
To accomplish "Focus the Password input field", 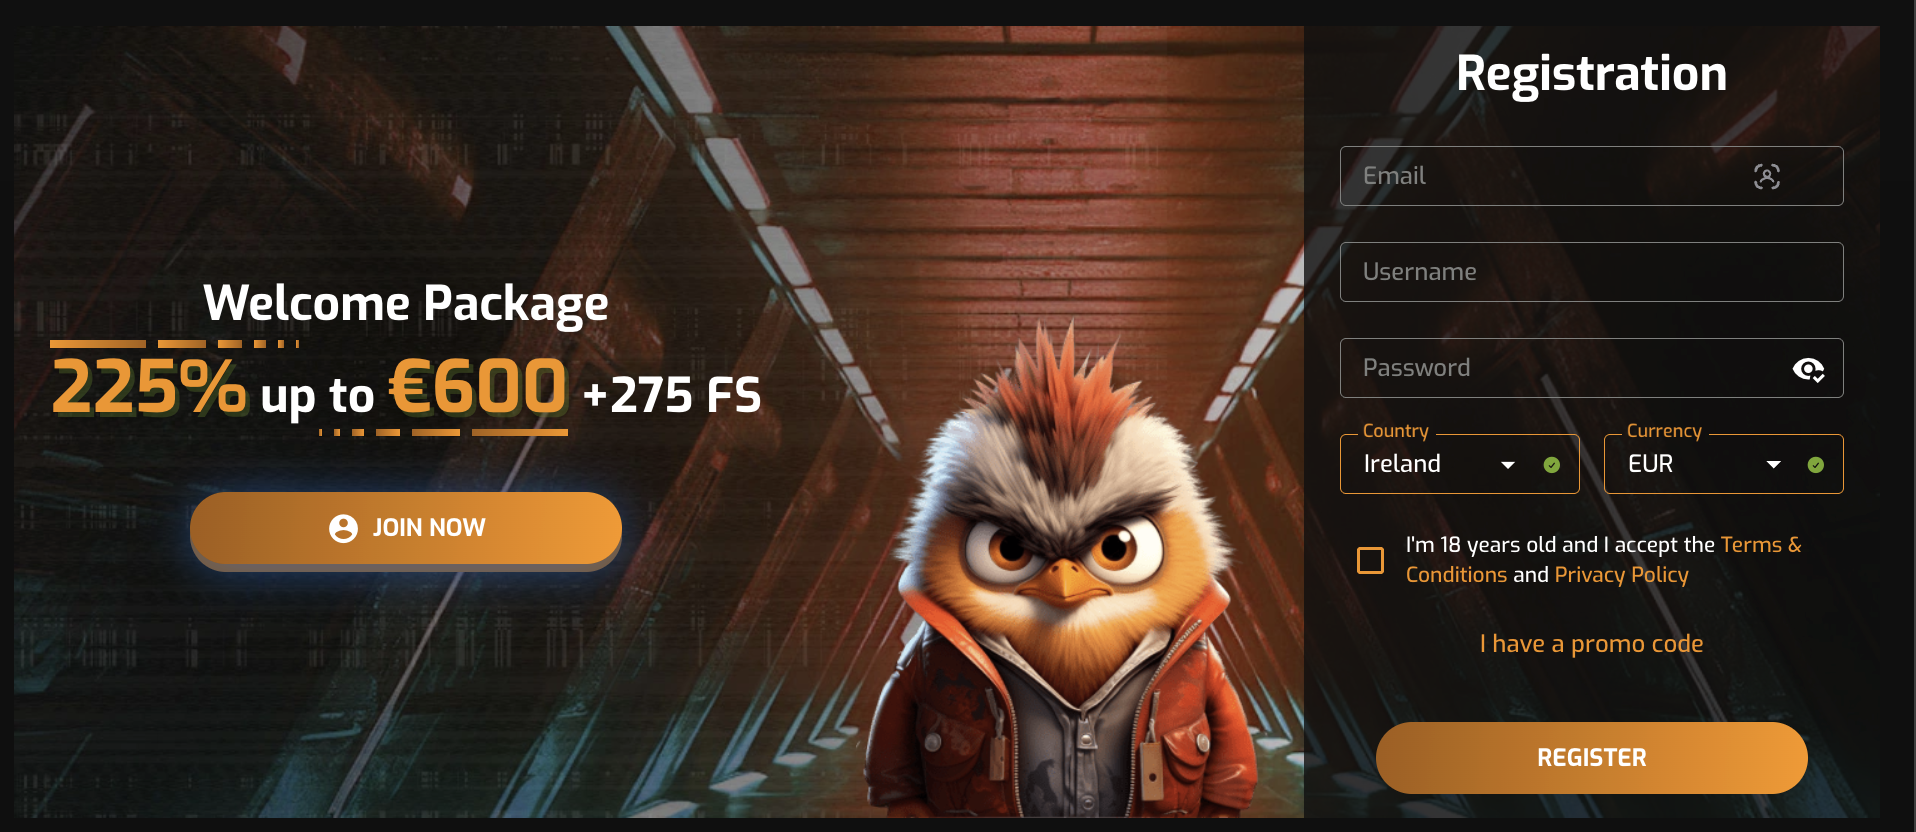I will [1592, 368].
